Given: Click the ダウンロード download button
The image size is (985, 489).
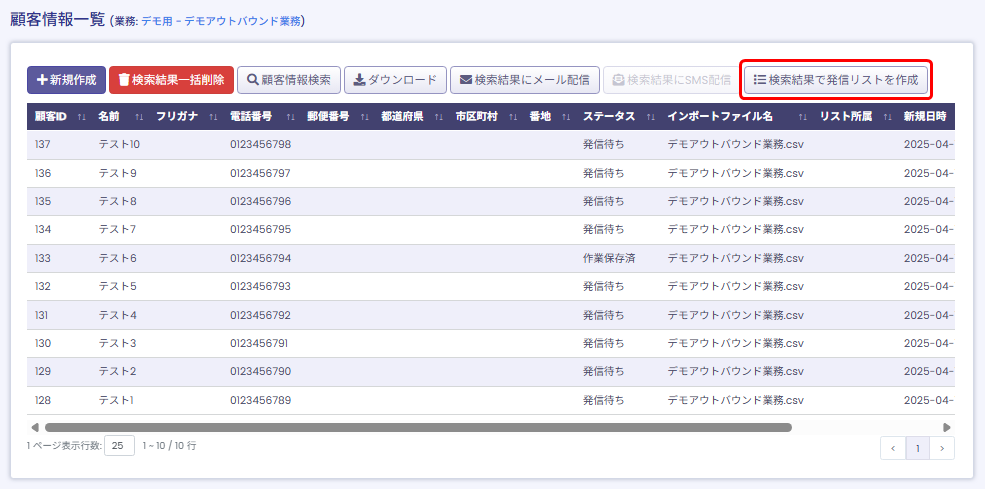Looking at the screenshot, I should (x=395, y=80).
